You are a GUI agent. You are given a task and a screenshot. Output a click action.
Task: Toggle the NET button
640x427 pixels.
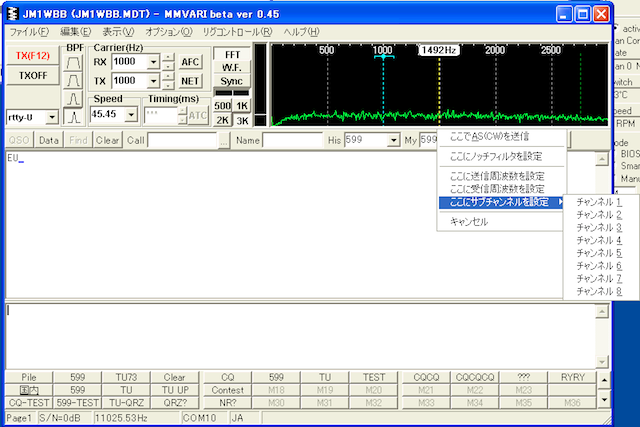[190, 81]
